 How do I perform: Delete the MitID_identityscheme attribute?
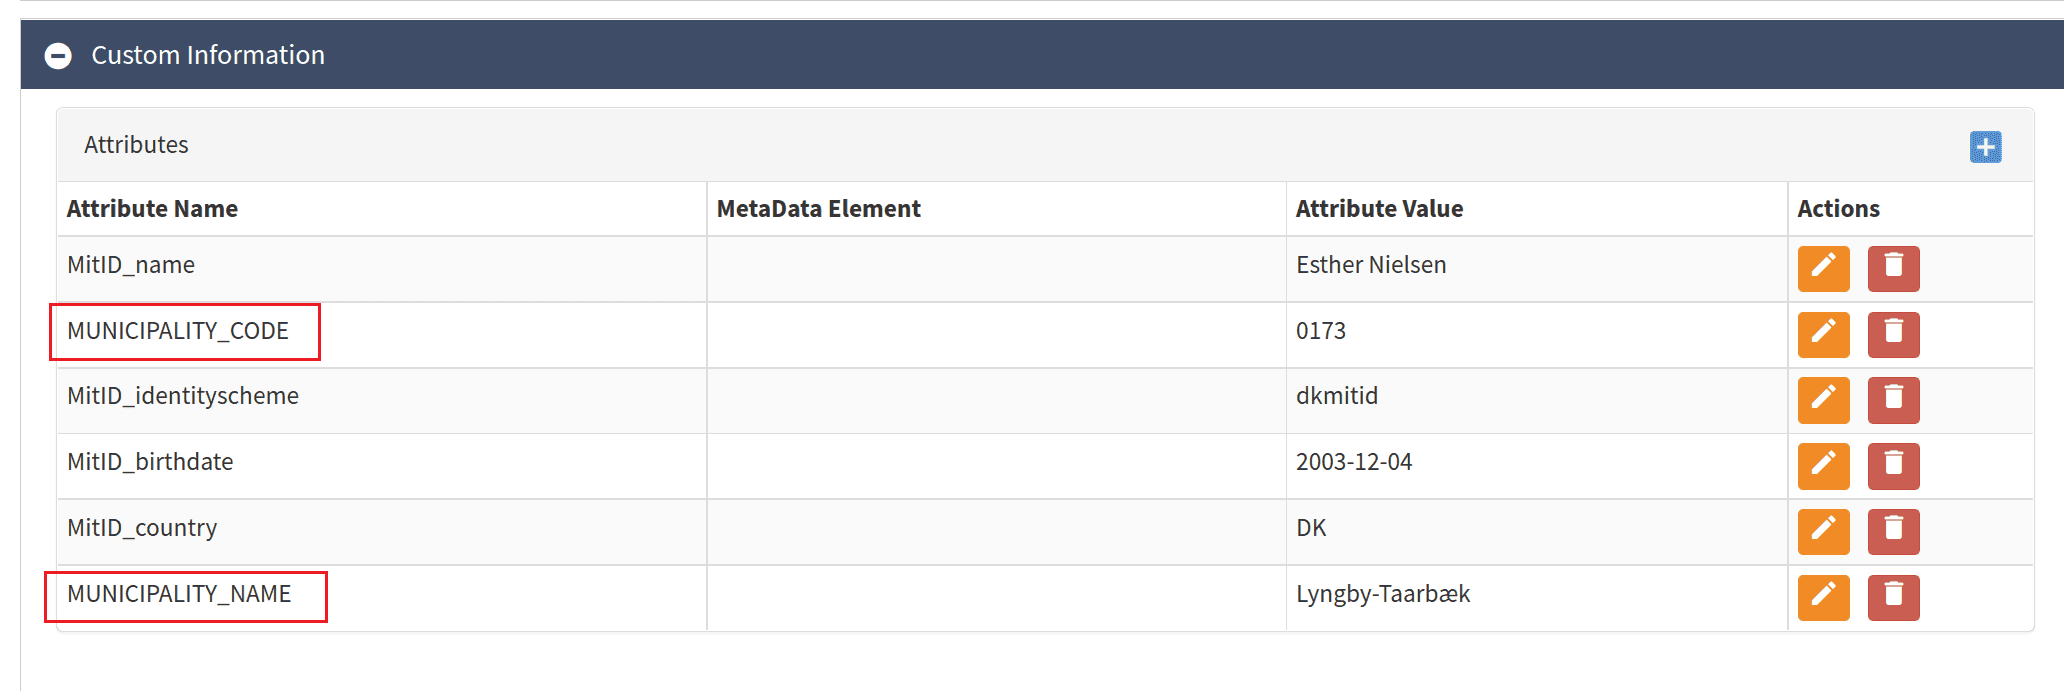click(1893, 400)
